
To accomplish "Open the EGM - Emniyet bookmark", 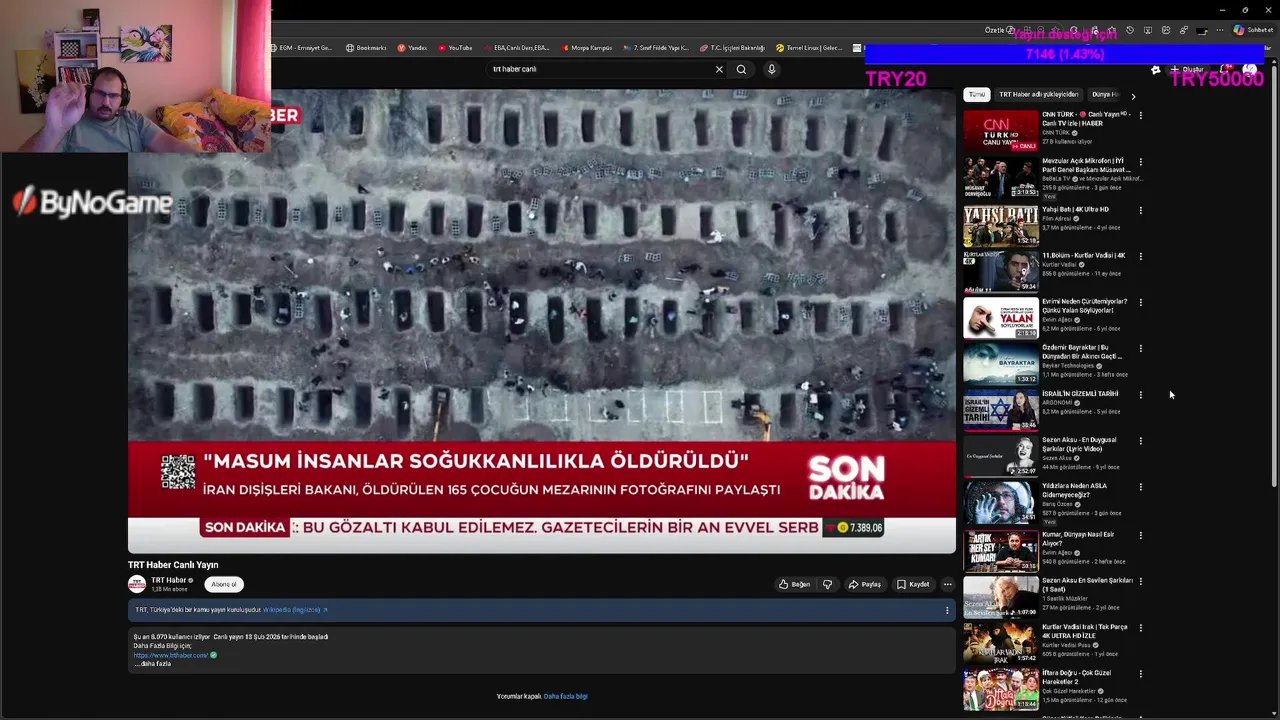I will point(301,48).
